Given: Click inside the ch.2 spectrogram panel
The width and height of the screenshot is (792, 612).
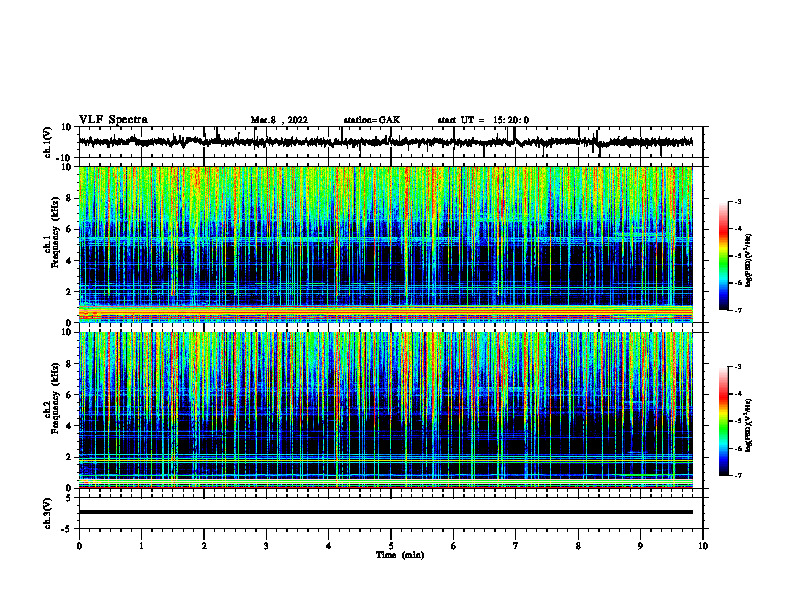Looking at the screenshot, I should (x=385, y=410).
